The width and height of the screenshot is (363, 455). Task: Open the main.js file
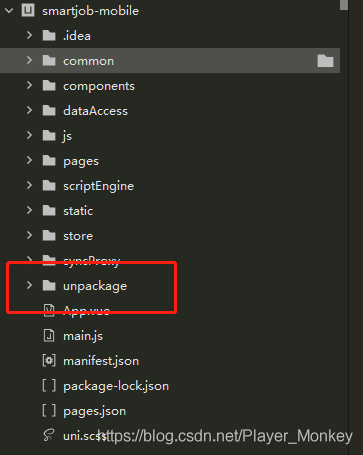pyautogui.click(x=83, y=336)
